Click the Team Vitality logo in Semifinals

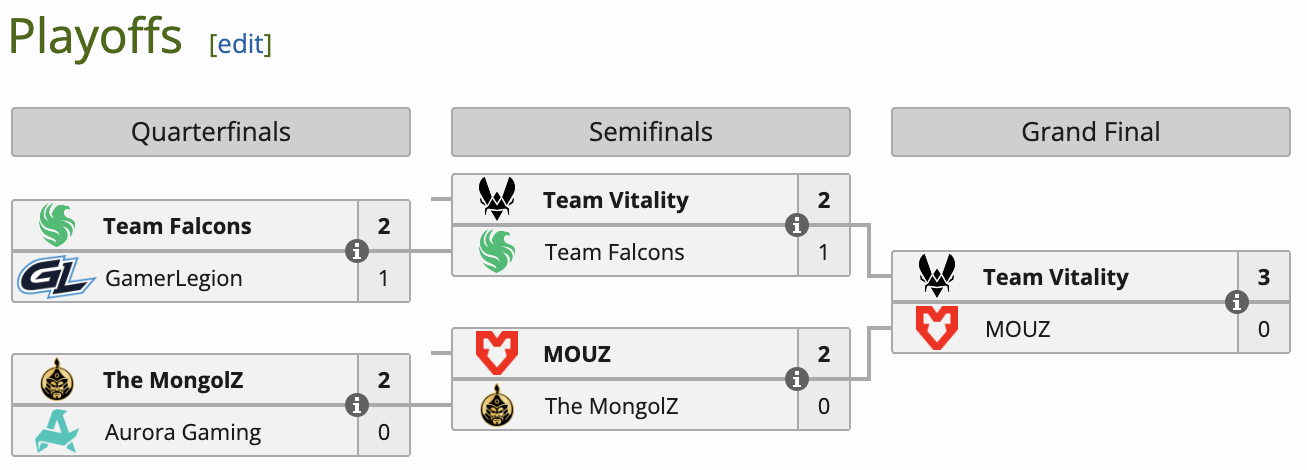coord(497,200)
